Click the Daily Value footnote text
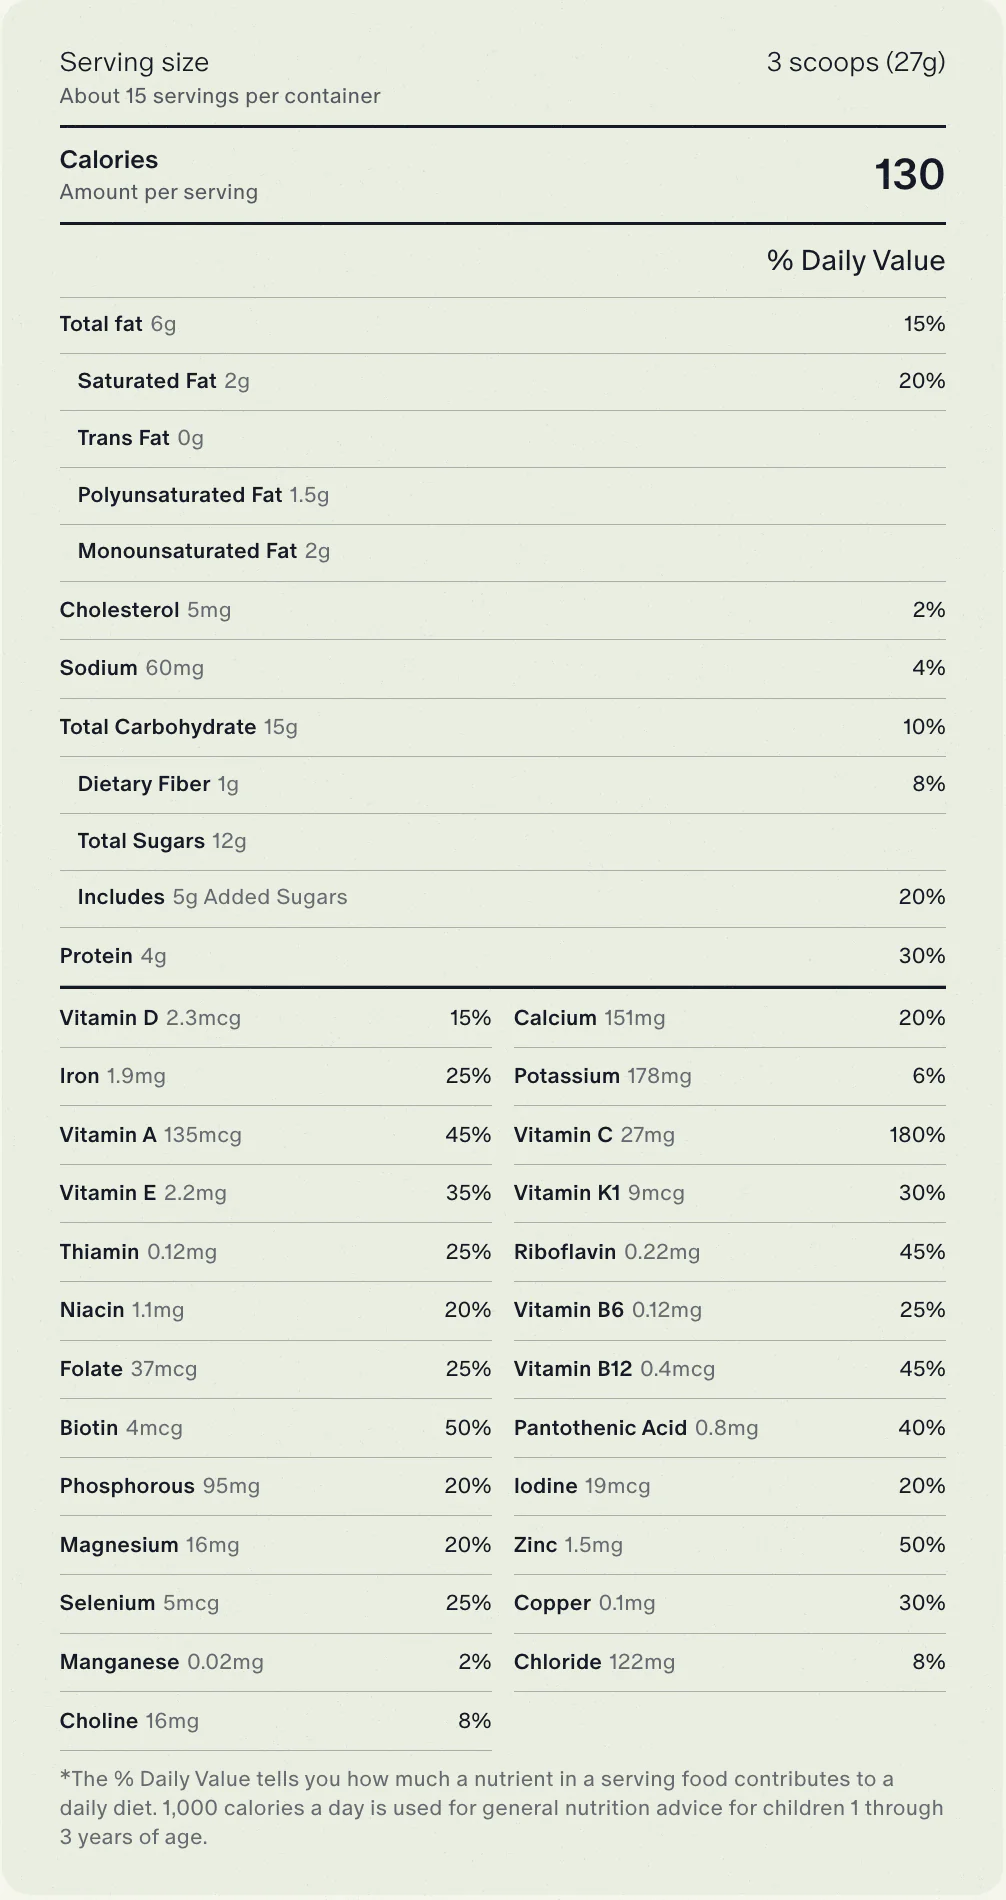 502,1808
